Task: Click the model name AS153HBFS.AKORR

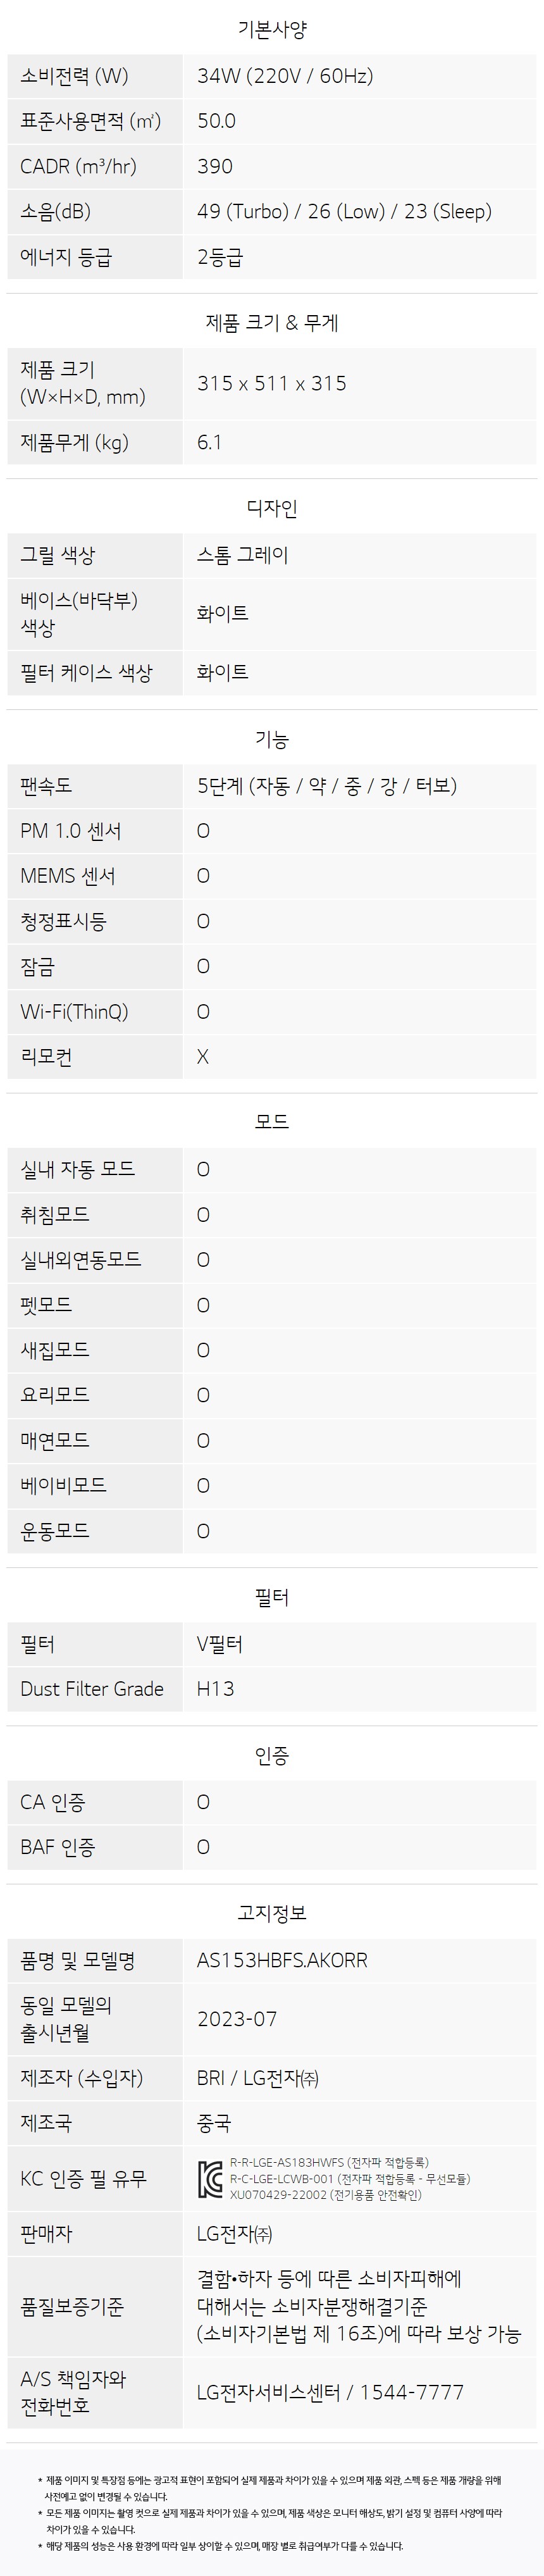Action: [x=282, y=1960]
